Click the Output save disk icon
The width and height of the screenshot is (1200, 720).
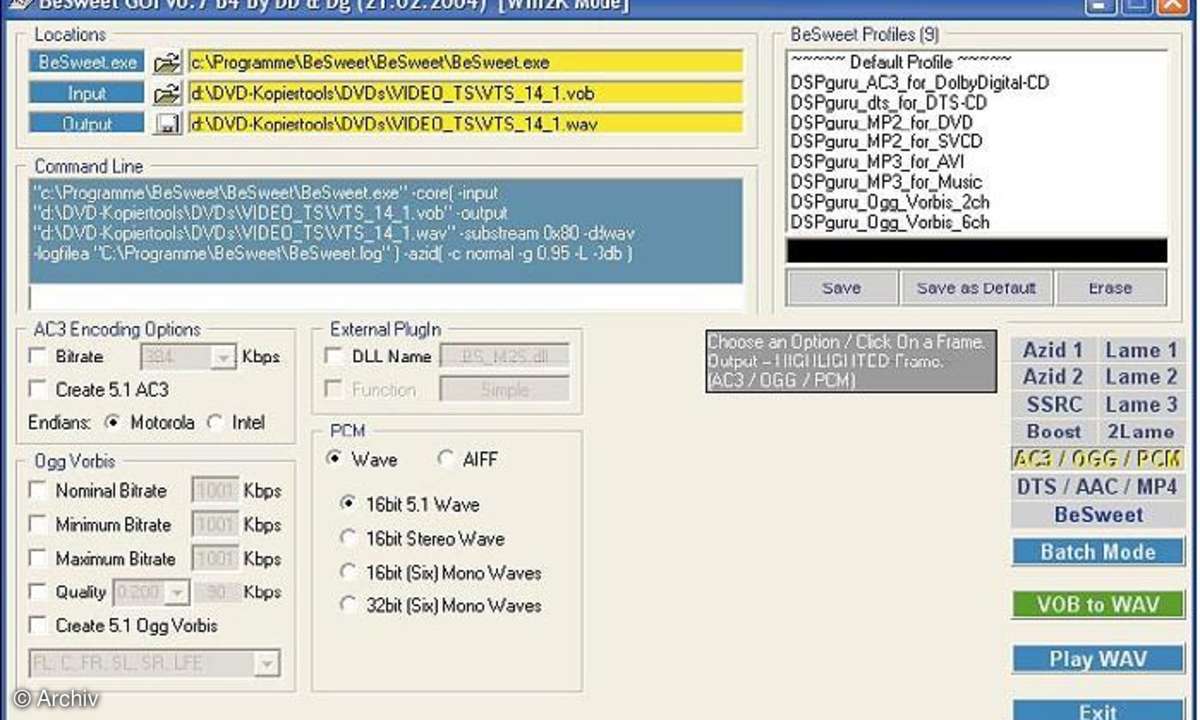(x=167, y=124)
